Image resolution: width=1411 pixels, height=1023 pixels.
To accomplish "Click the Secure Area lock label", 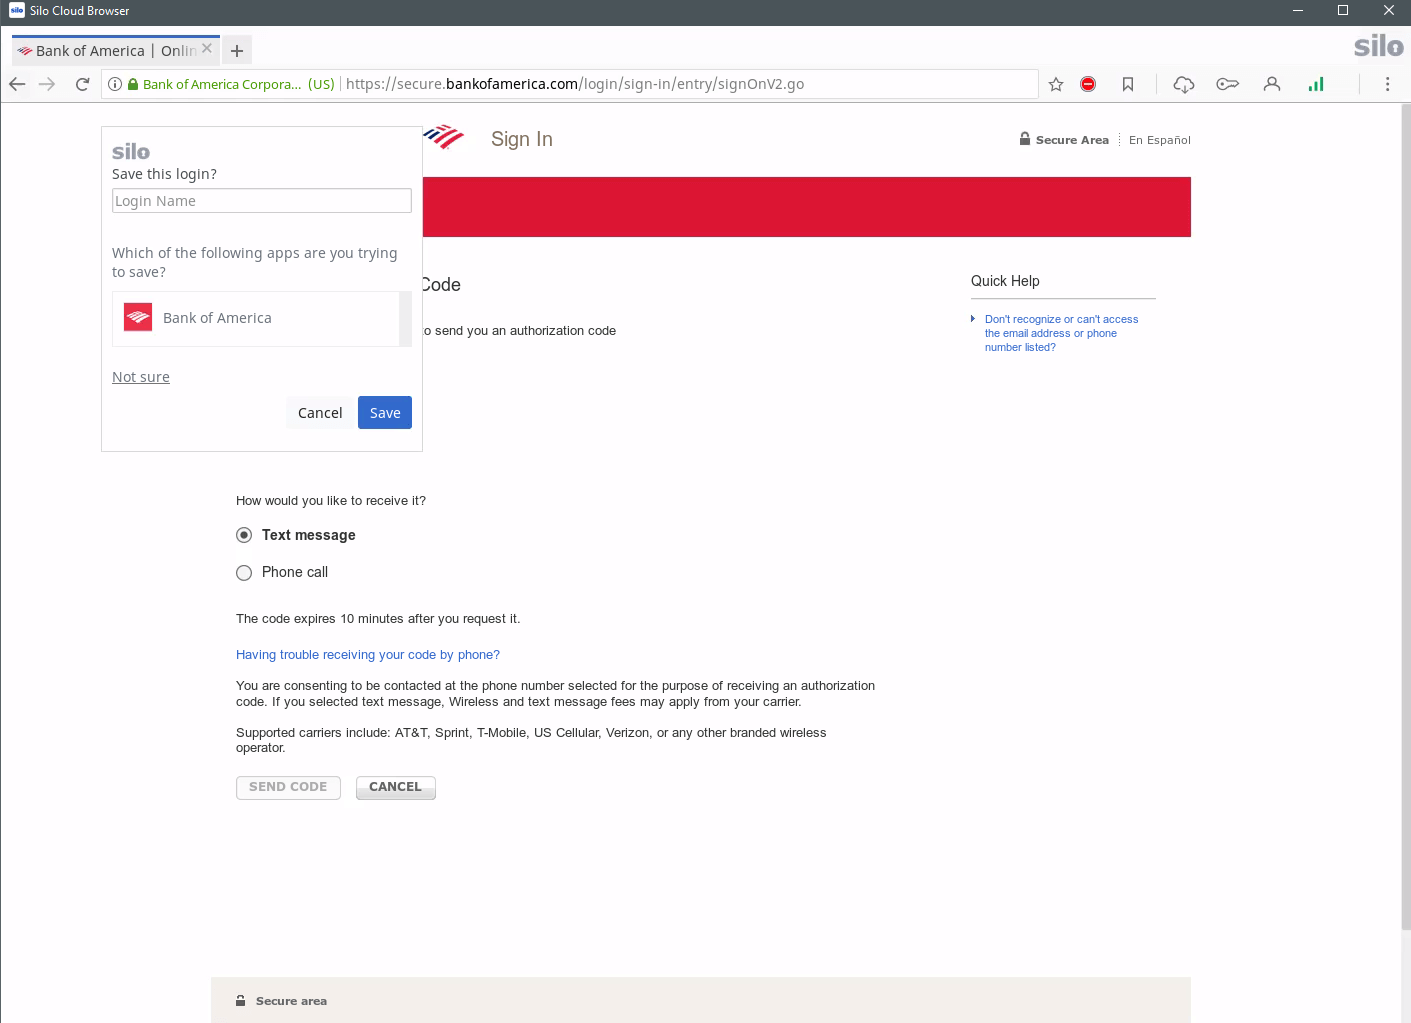I will click(x=1064, y=140).
